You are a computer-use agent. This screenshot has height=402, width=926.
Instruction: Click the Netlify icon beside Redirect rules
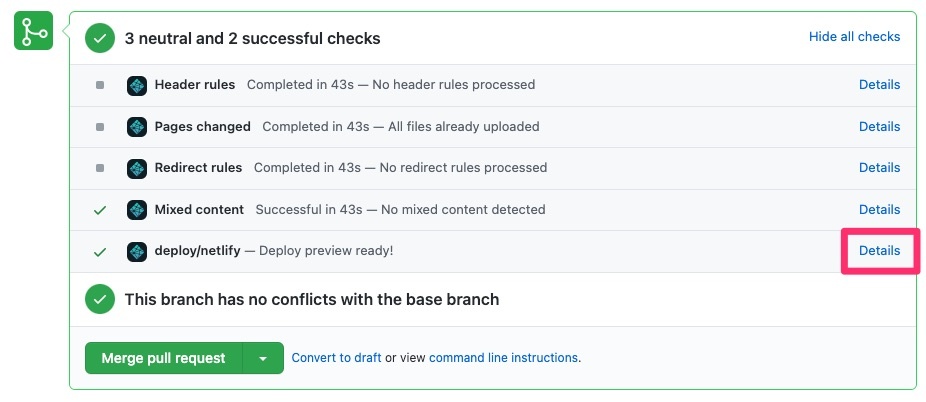[x=137, y=168]
